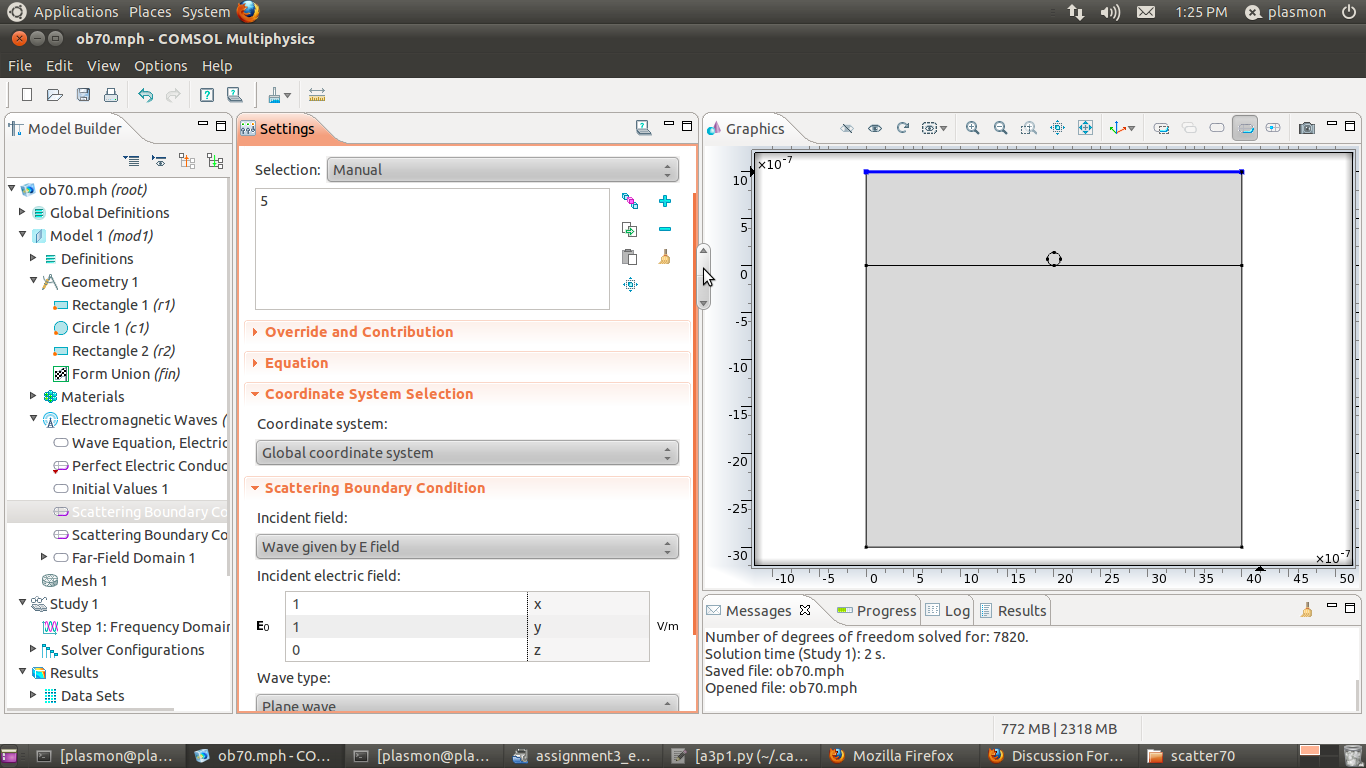
Task: Toggle the Show Selected Only eye icon
Action: 875,128
